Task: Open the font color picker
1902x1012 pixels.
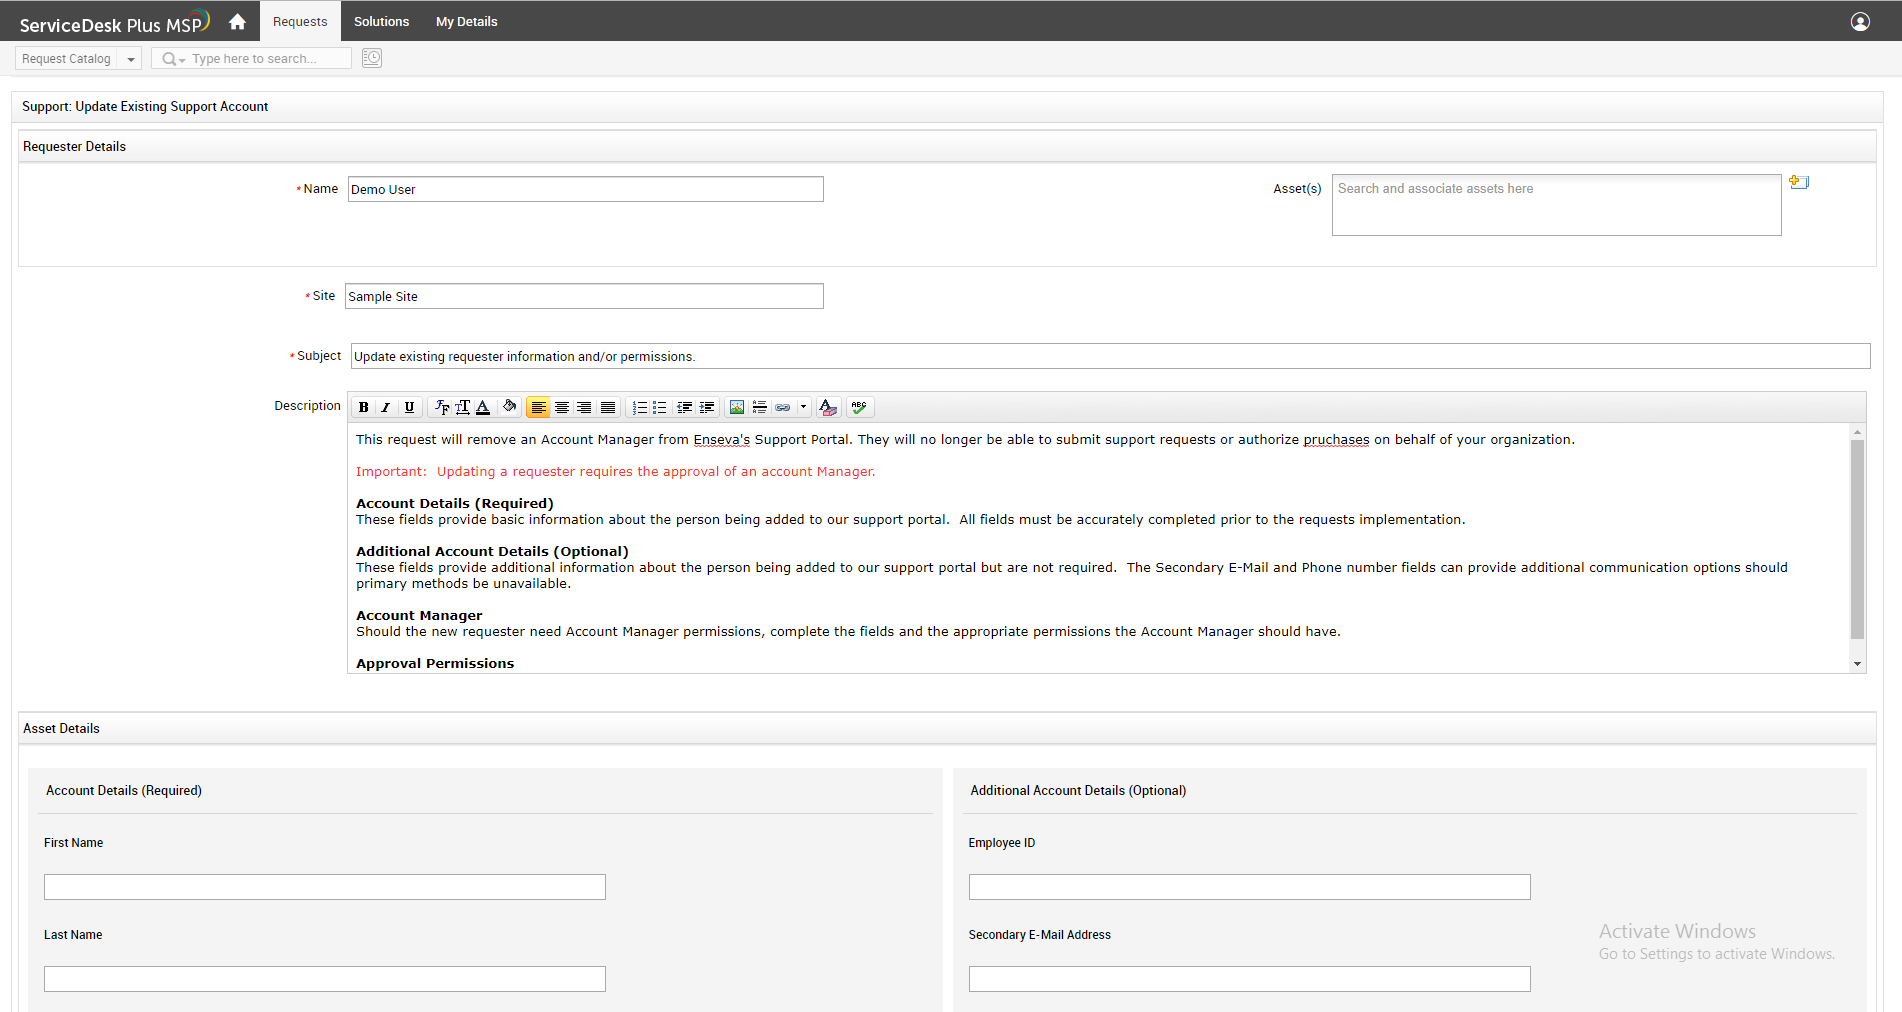Action: 483,407
